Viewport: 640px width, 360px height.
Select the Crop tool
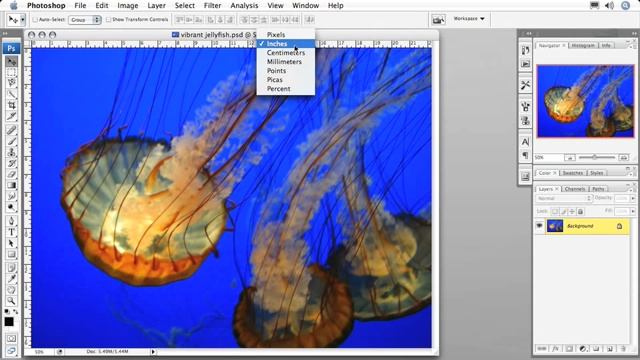(11, 105)
